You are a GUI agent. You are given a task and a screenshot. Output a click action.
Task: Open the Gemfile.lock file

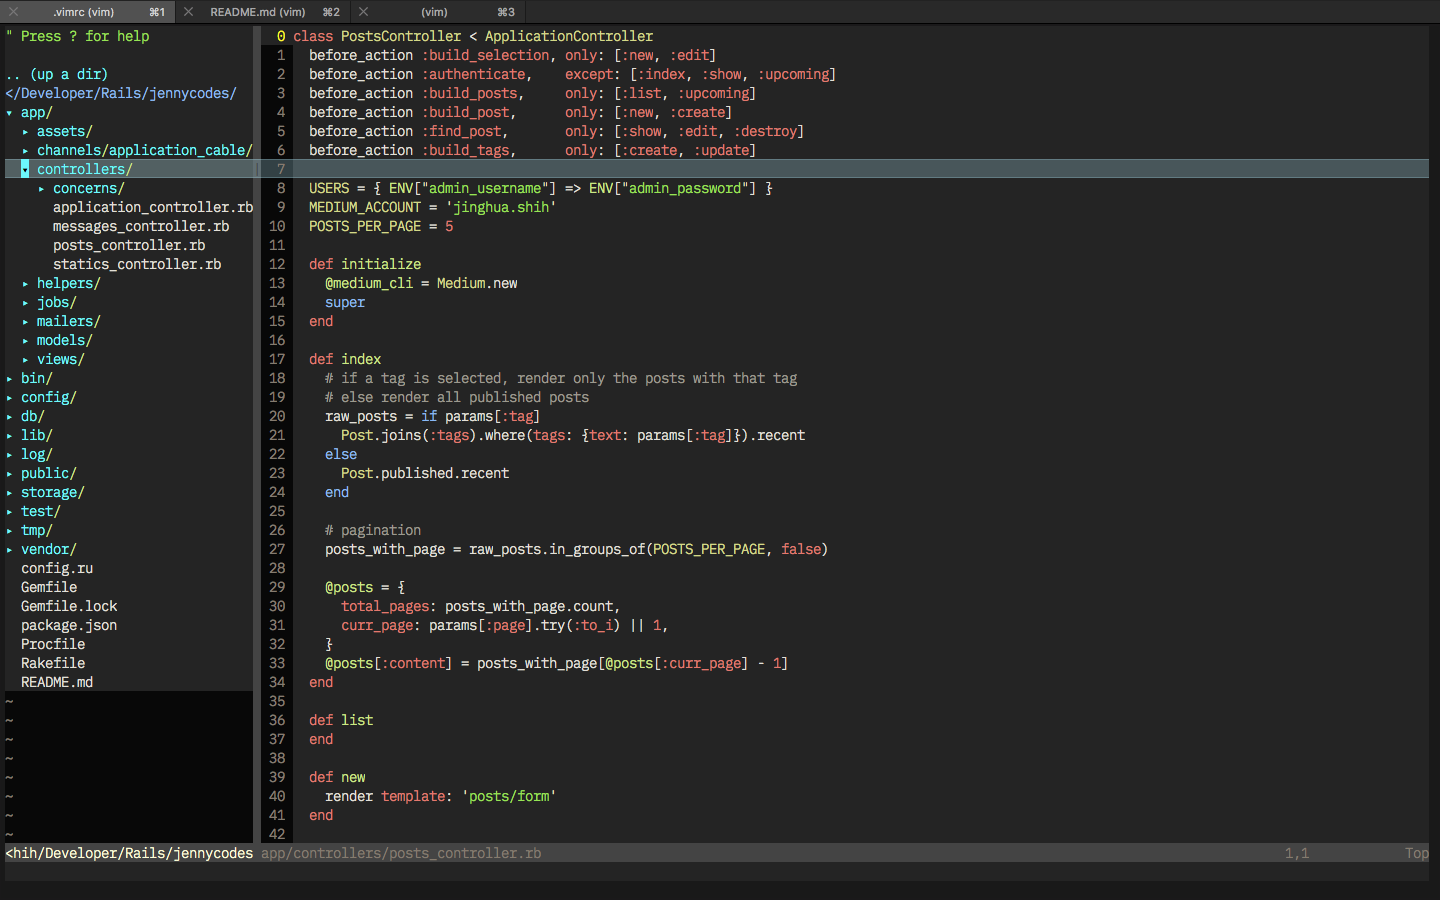tap(69, 607)
